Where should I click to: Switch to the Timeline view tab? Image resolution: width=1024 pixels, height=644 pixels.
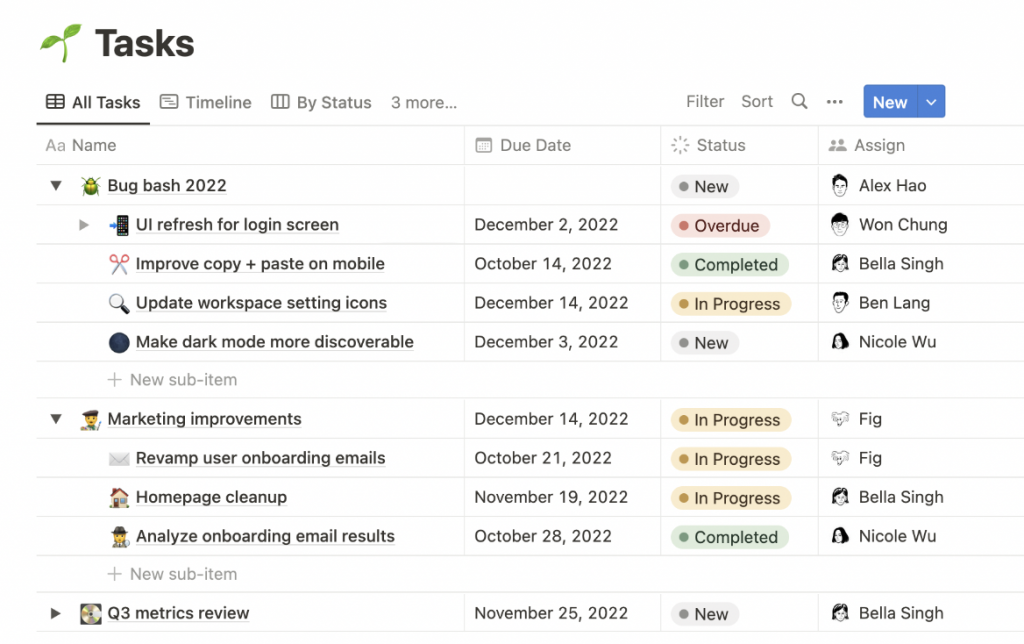pos(206,102)
